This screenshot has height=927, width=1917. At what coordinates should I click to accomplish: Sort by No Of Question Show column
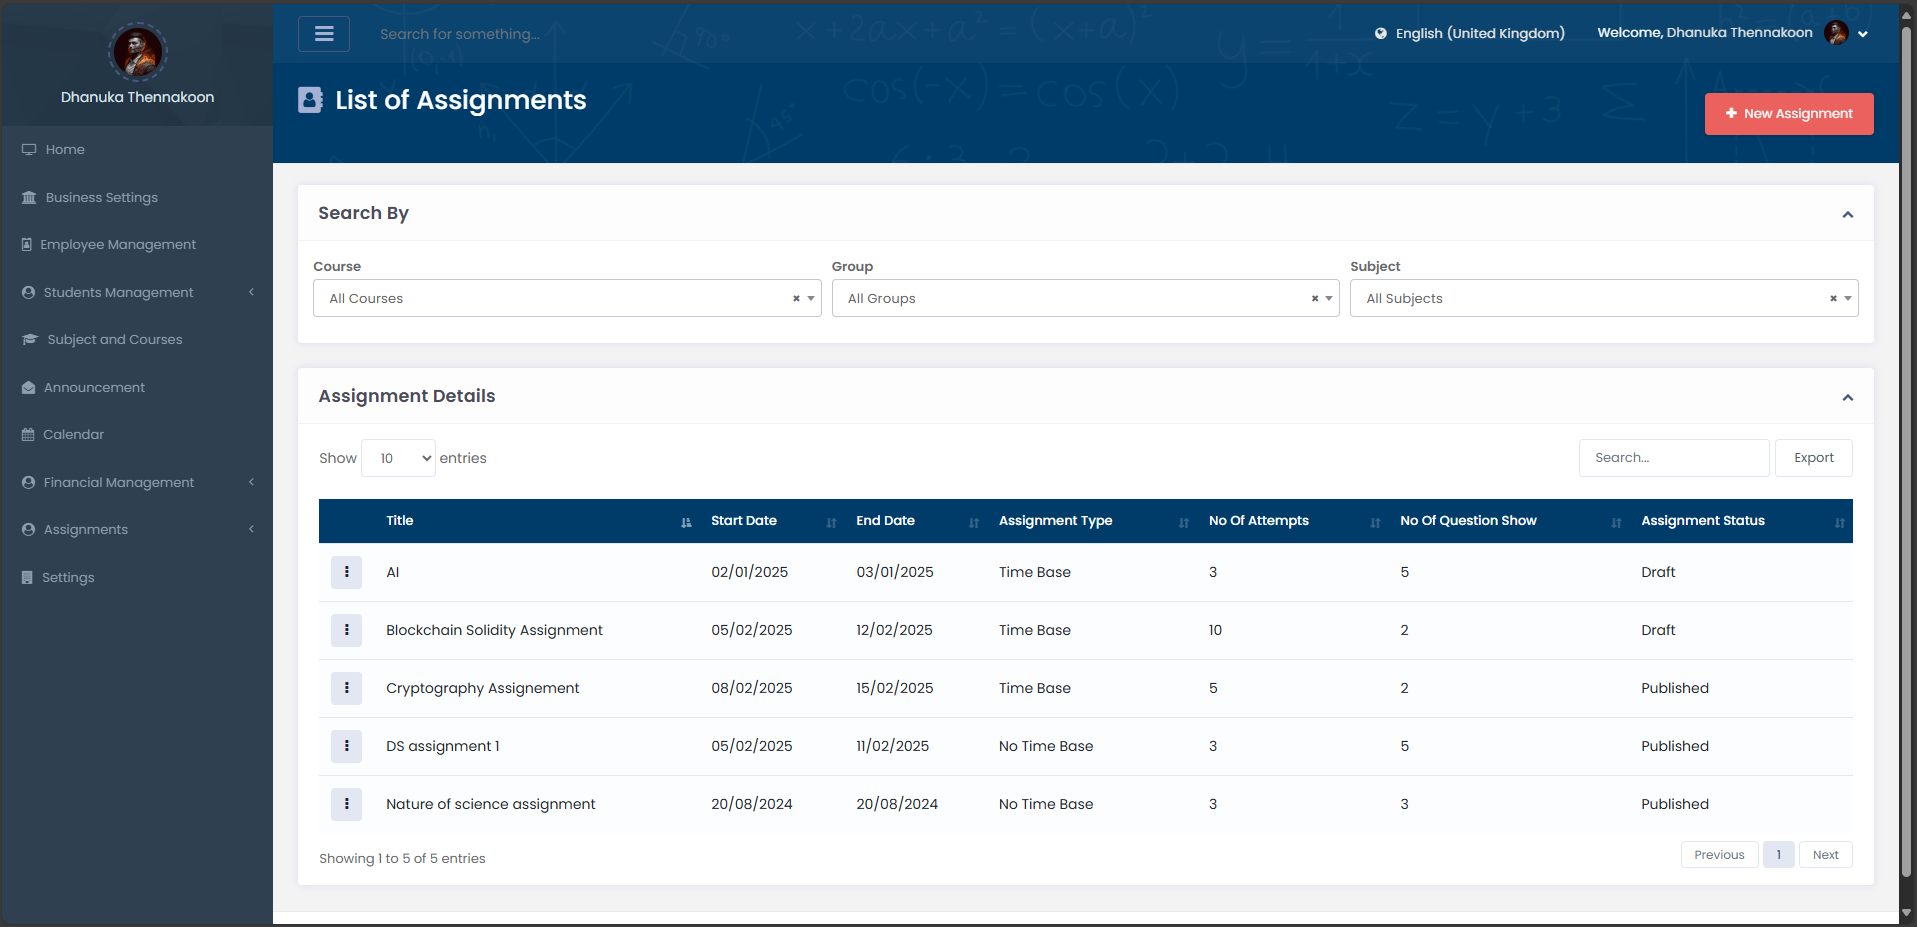[x=1508, y=521]
